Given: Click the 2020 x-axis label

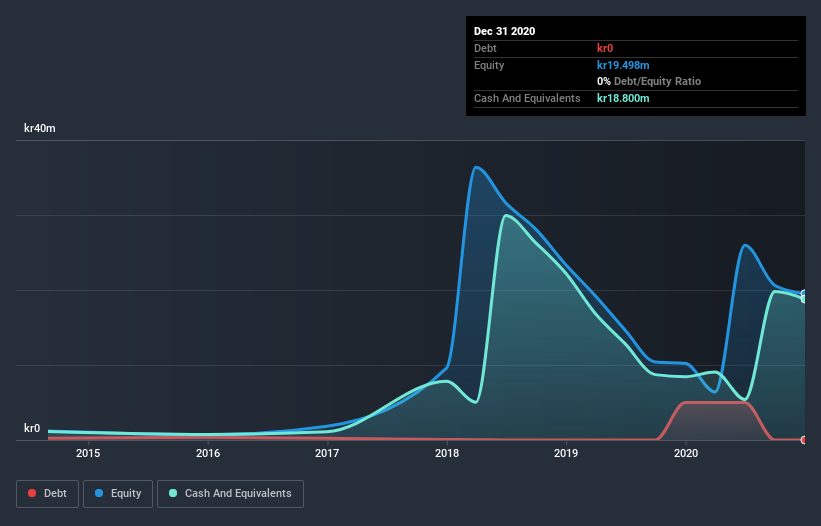Looking at the screenshot, I should click(x=686, y=453).
